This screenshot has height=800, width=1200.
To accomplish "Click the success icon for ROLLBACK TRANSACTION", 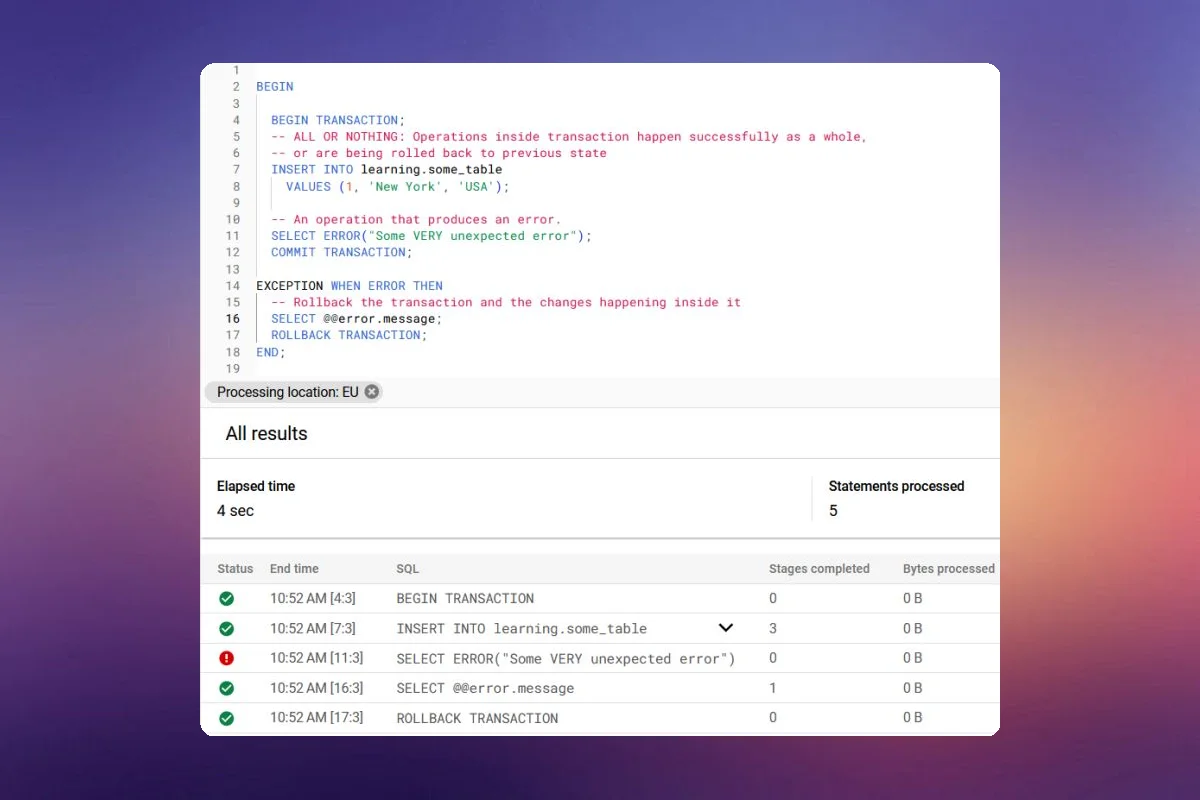I will [226, 718].
